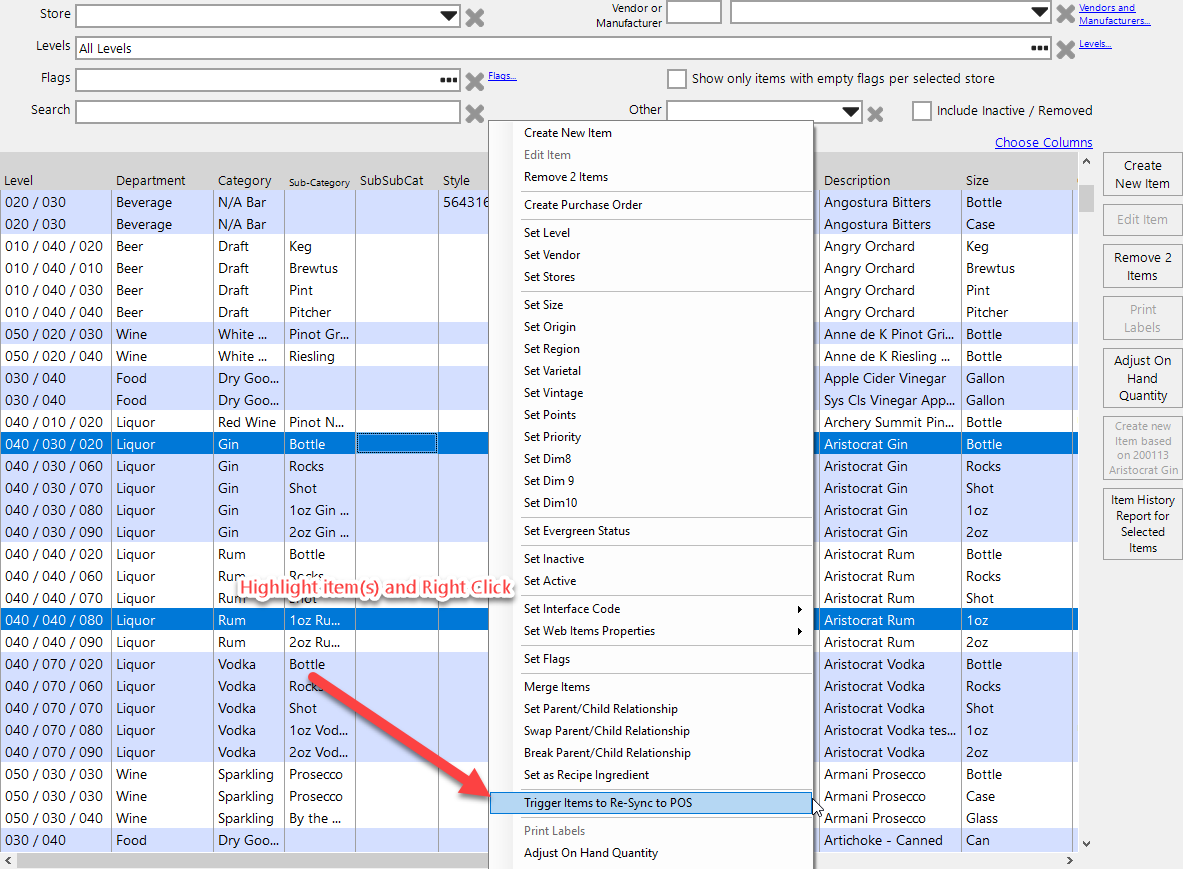The width and height of the screenshot is (1183, 869).
Task: Click Item History Report for Selected Items
Action: point(1142,524)
